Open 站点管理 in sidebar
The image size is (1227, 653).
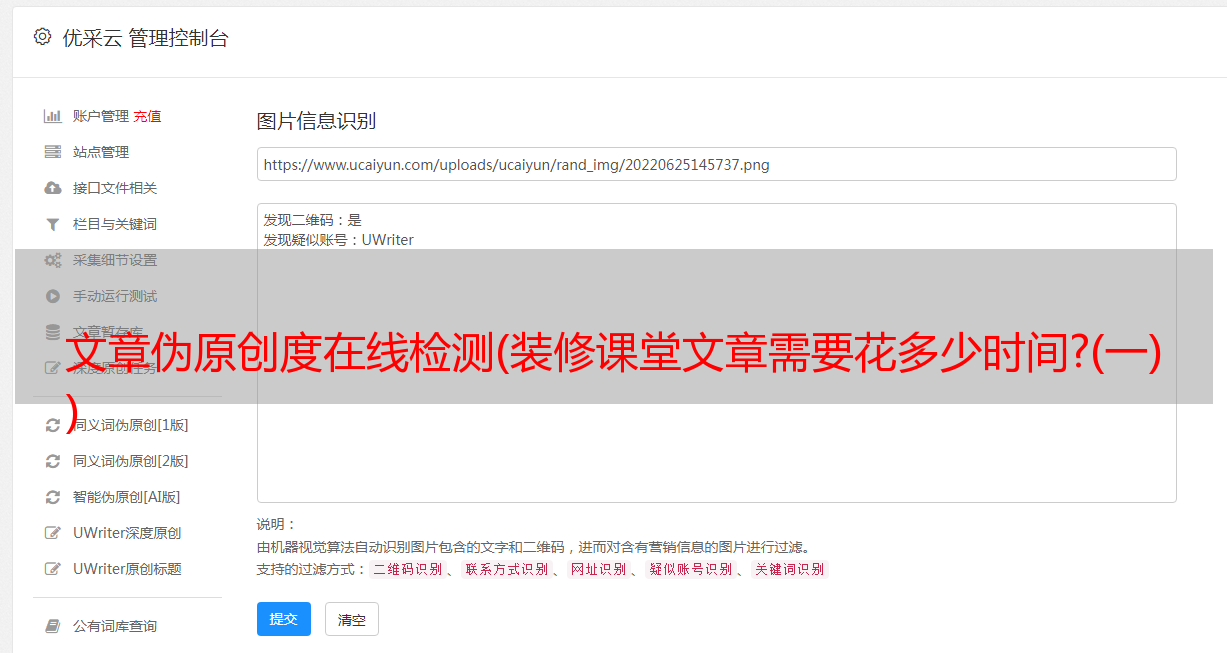point(101,152)
